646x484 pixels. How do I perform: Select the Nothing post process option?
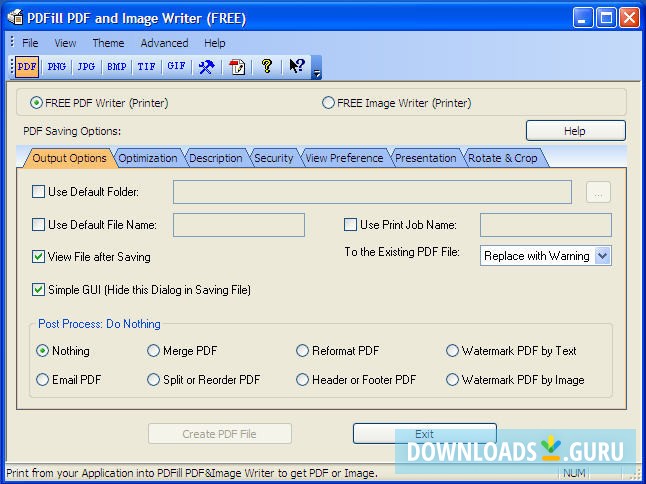point(42,351)
